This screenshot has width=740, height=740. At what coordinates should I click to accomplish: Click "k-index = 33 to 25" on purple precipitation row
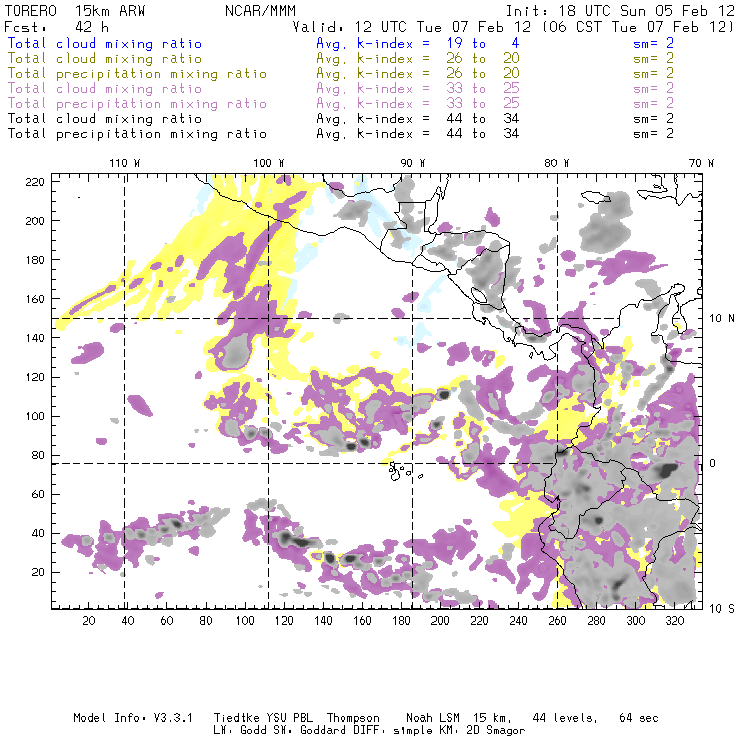click(438, 104)
